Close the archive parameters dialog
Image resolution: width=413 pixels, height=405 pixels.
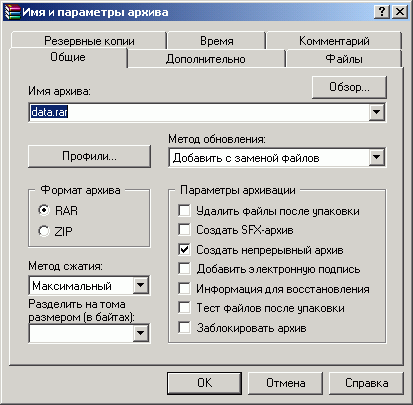coord(400,12)
